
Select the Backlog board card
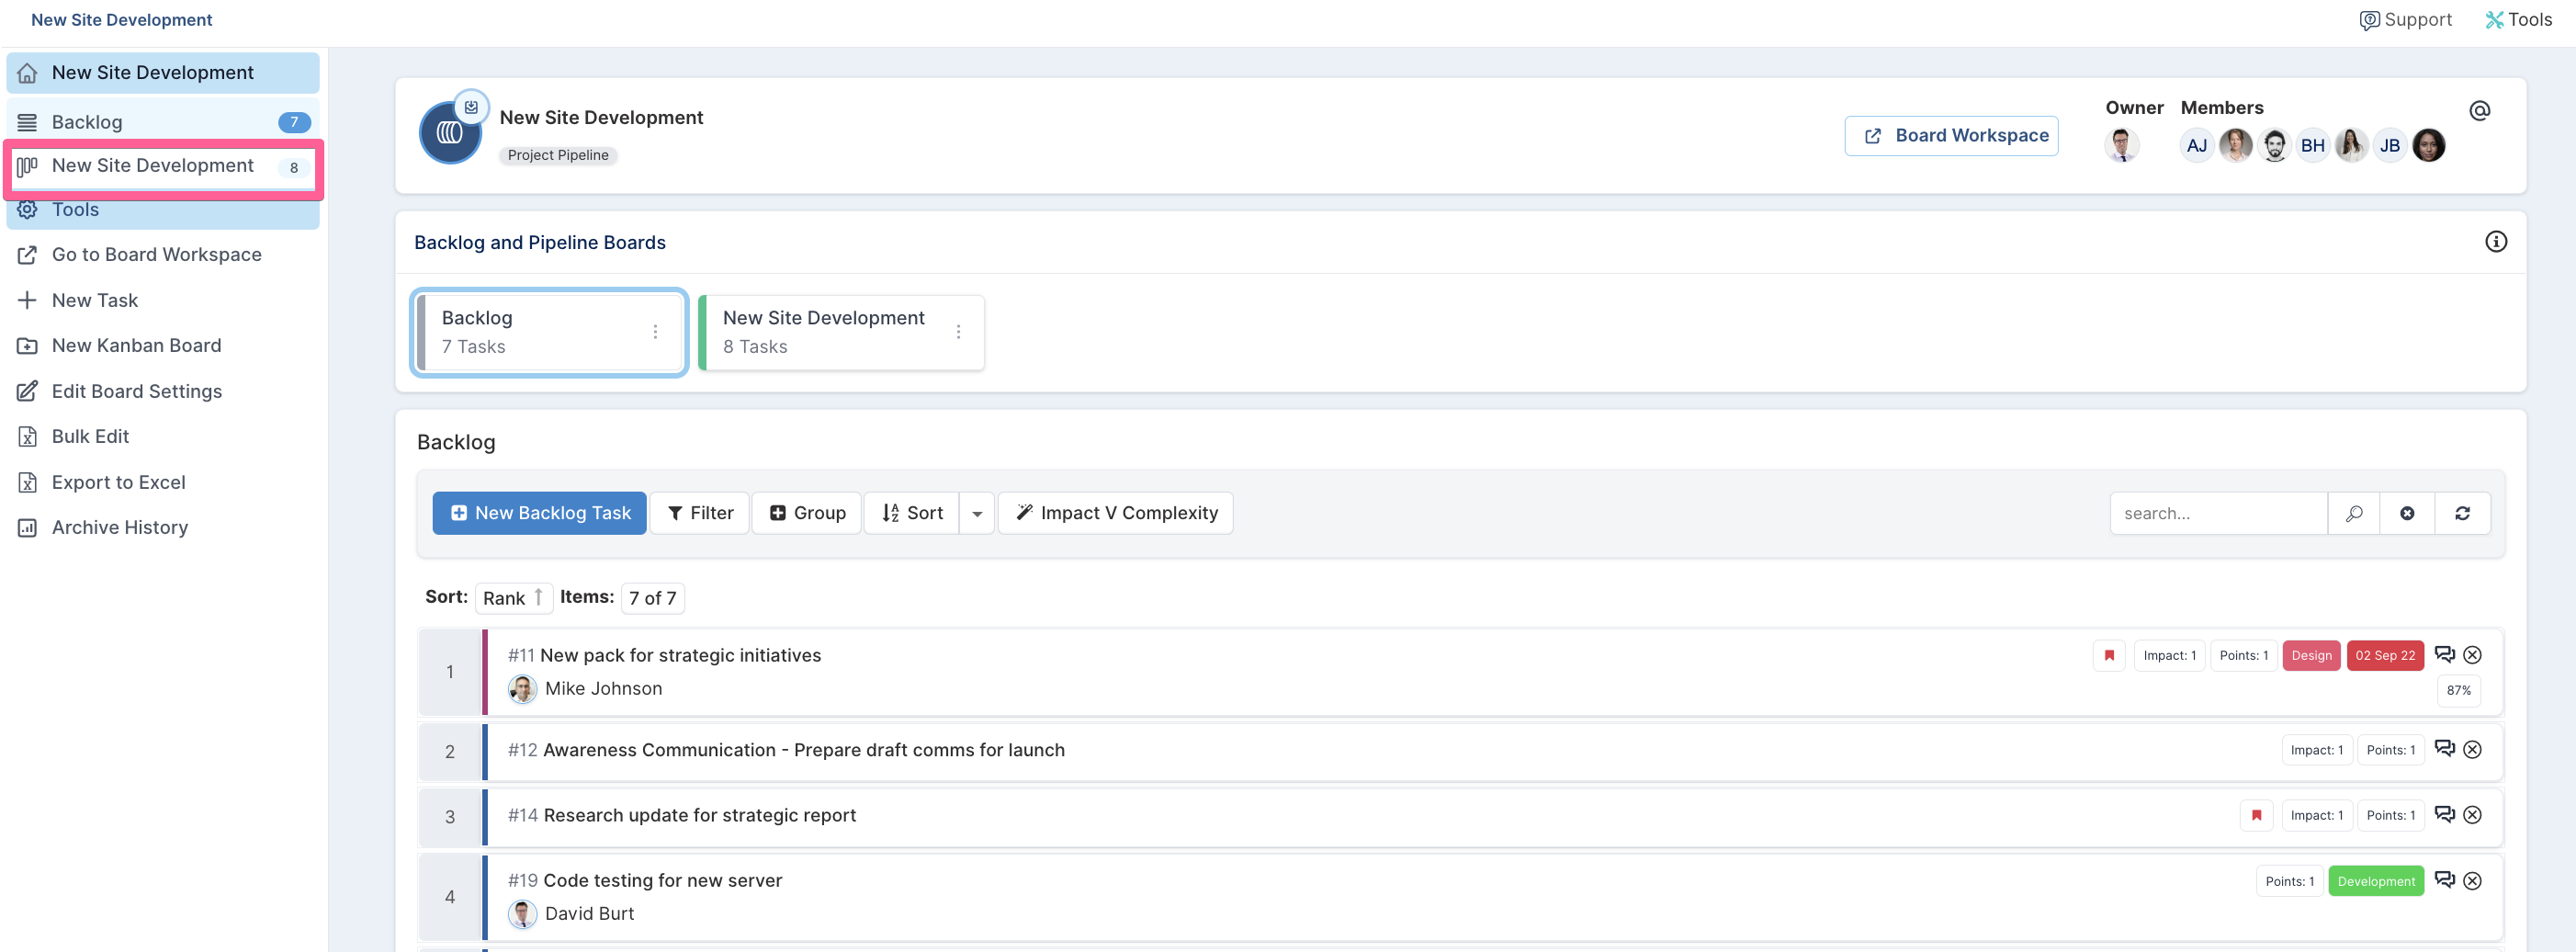pos(549,333)
